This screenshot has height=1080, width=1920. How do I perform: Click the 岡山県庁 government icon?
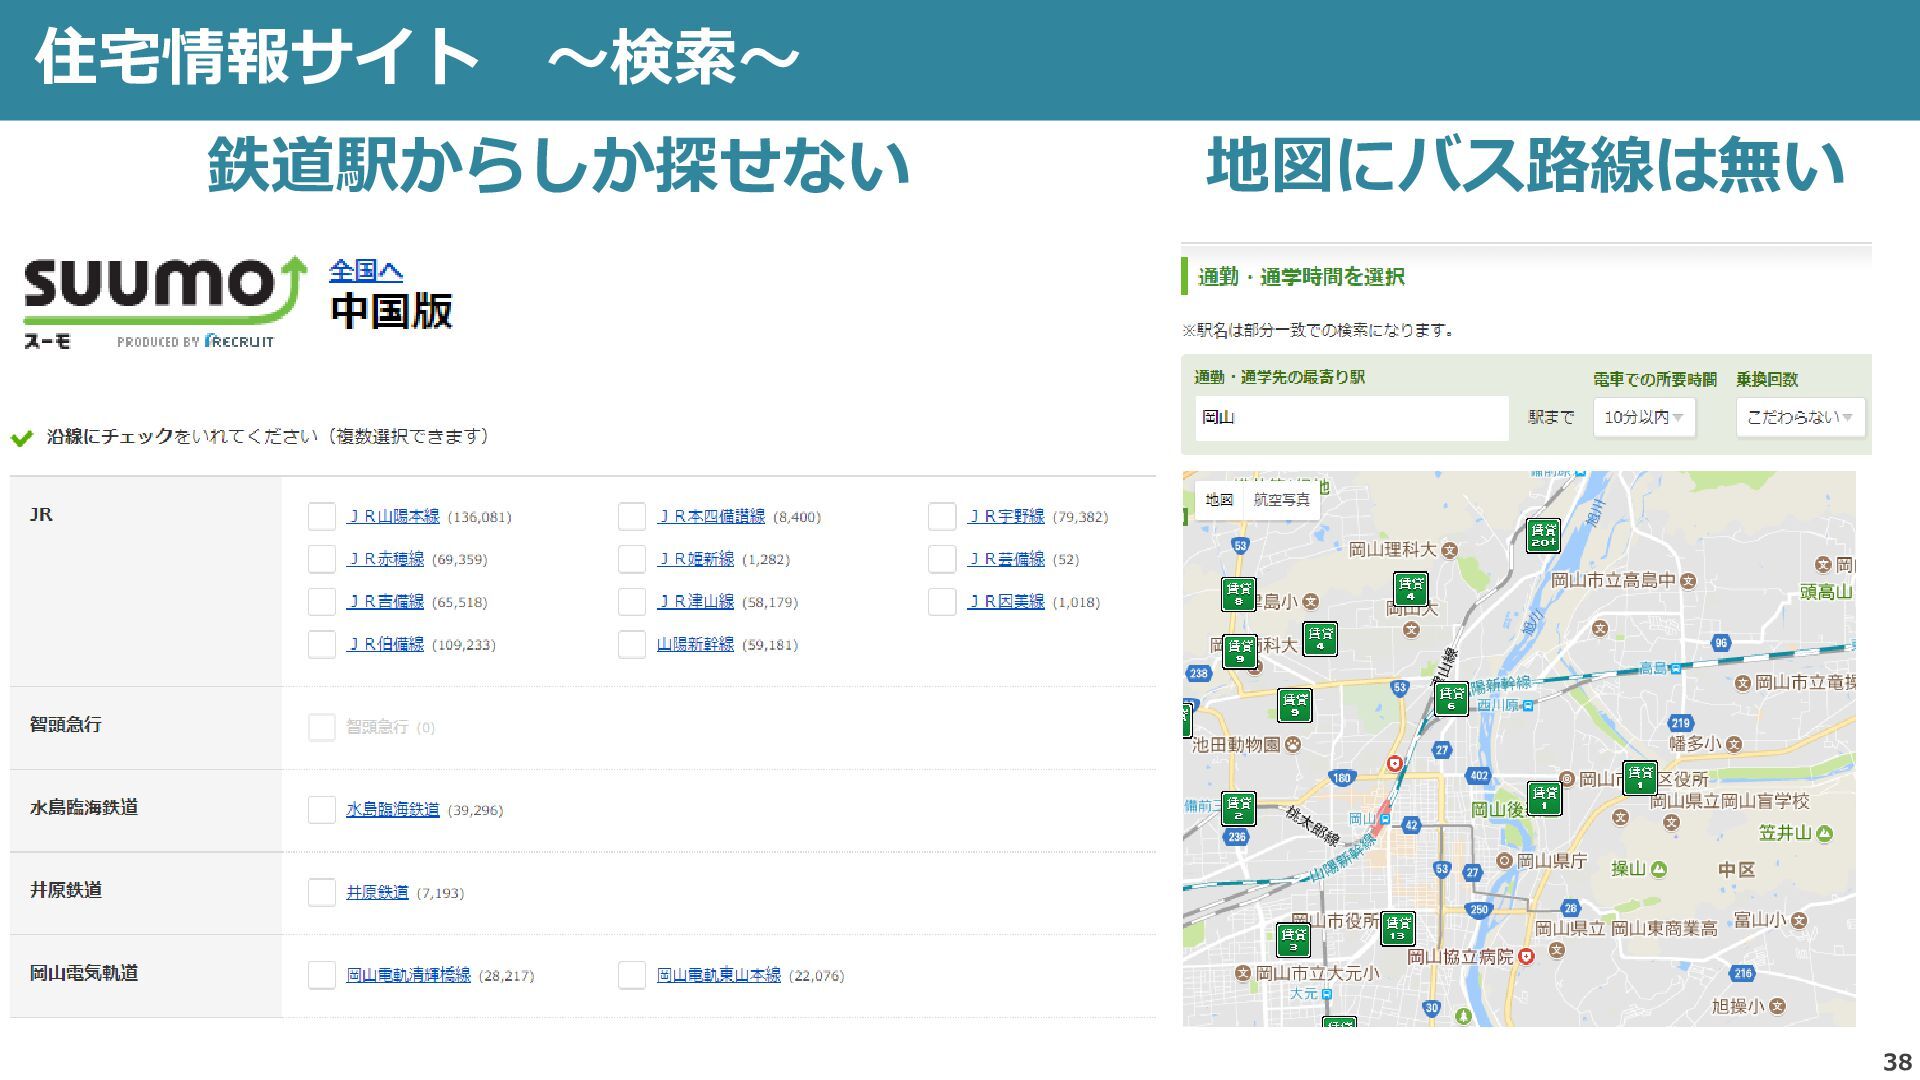click(x=1504, y=860)
